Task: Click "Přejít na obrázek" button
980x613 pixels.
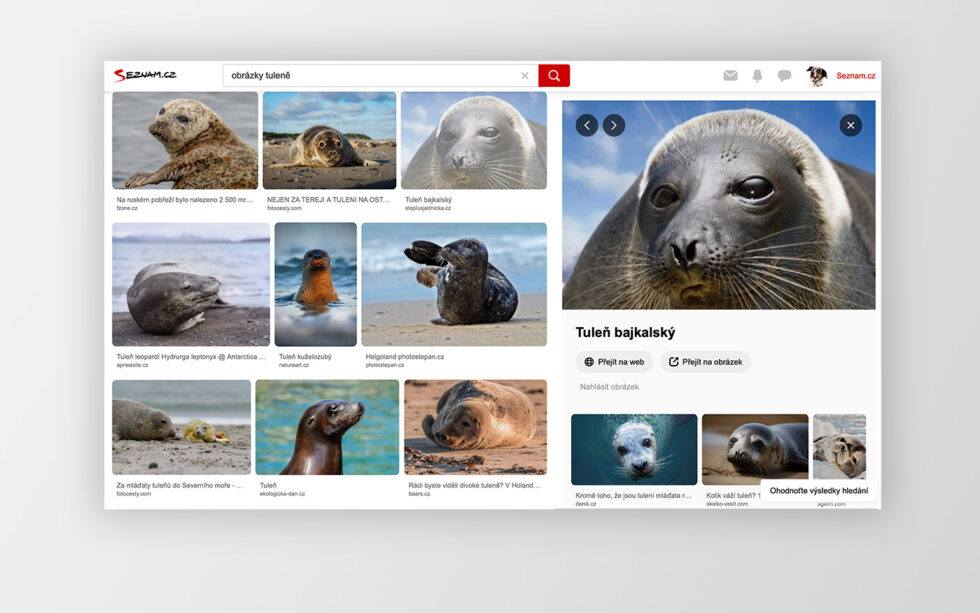Action: click(705, 362)
